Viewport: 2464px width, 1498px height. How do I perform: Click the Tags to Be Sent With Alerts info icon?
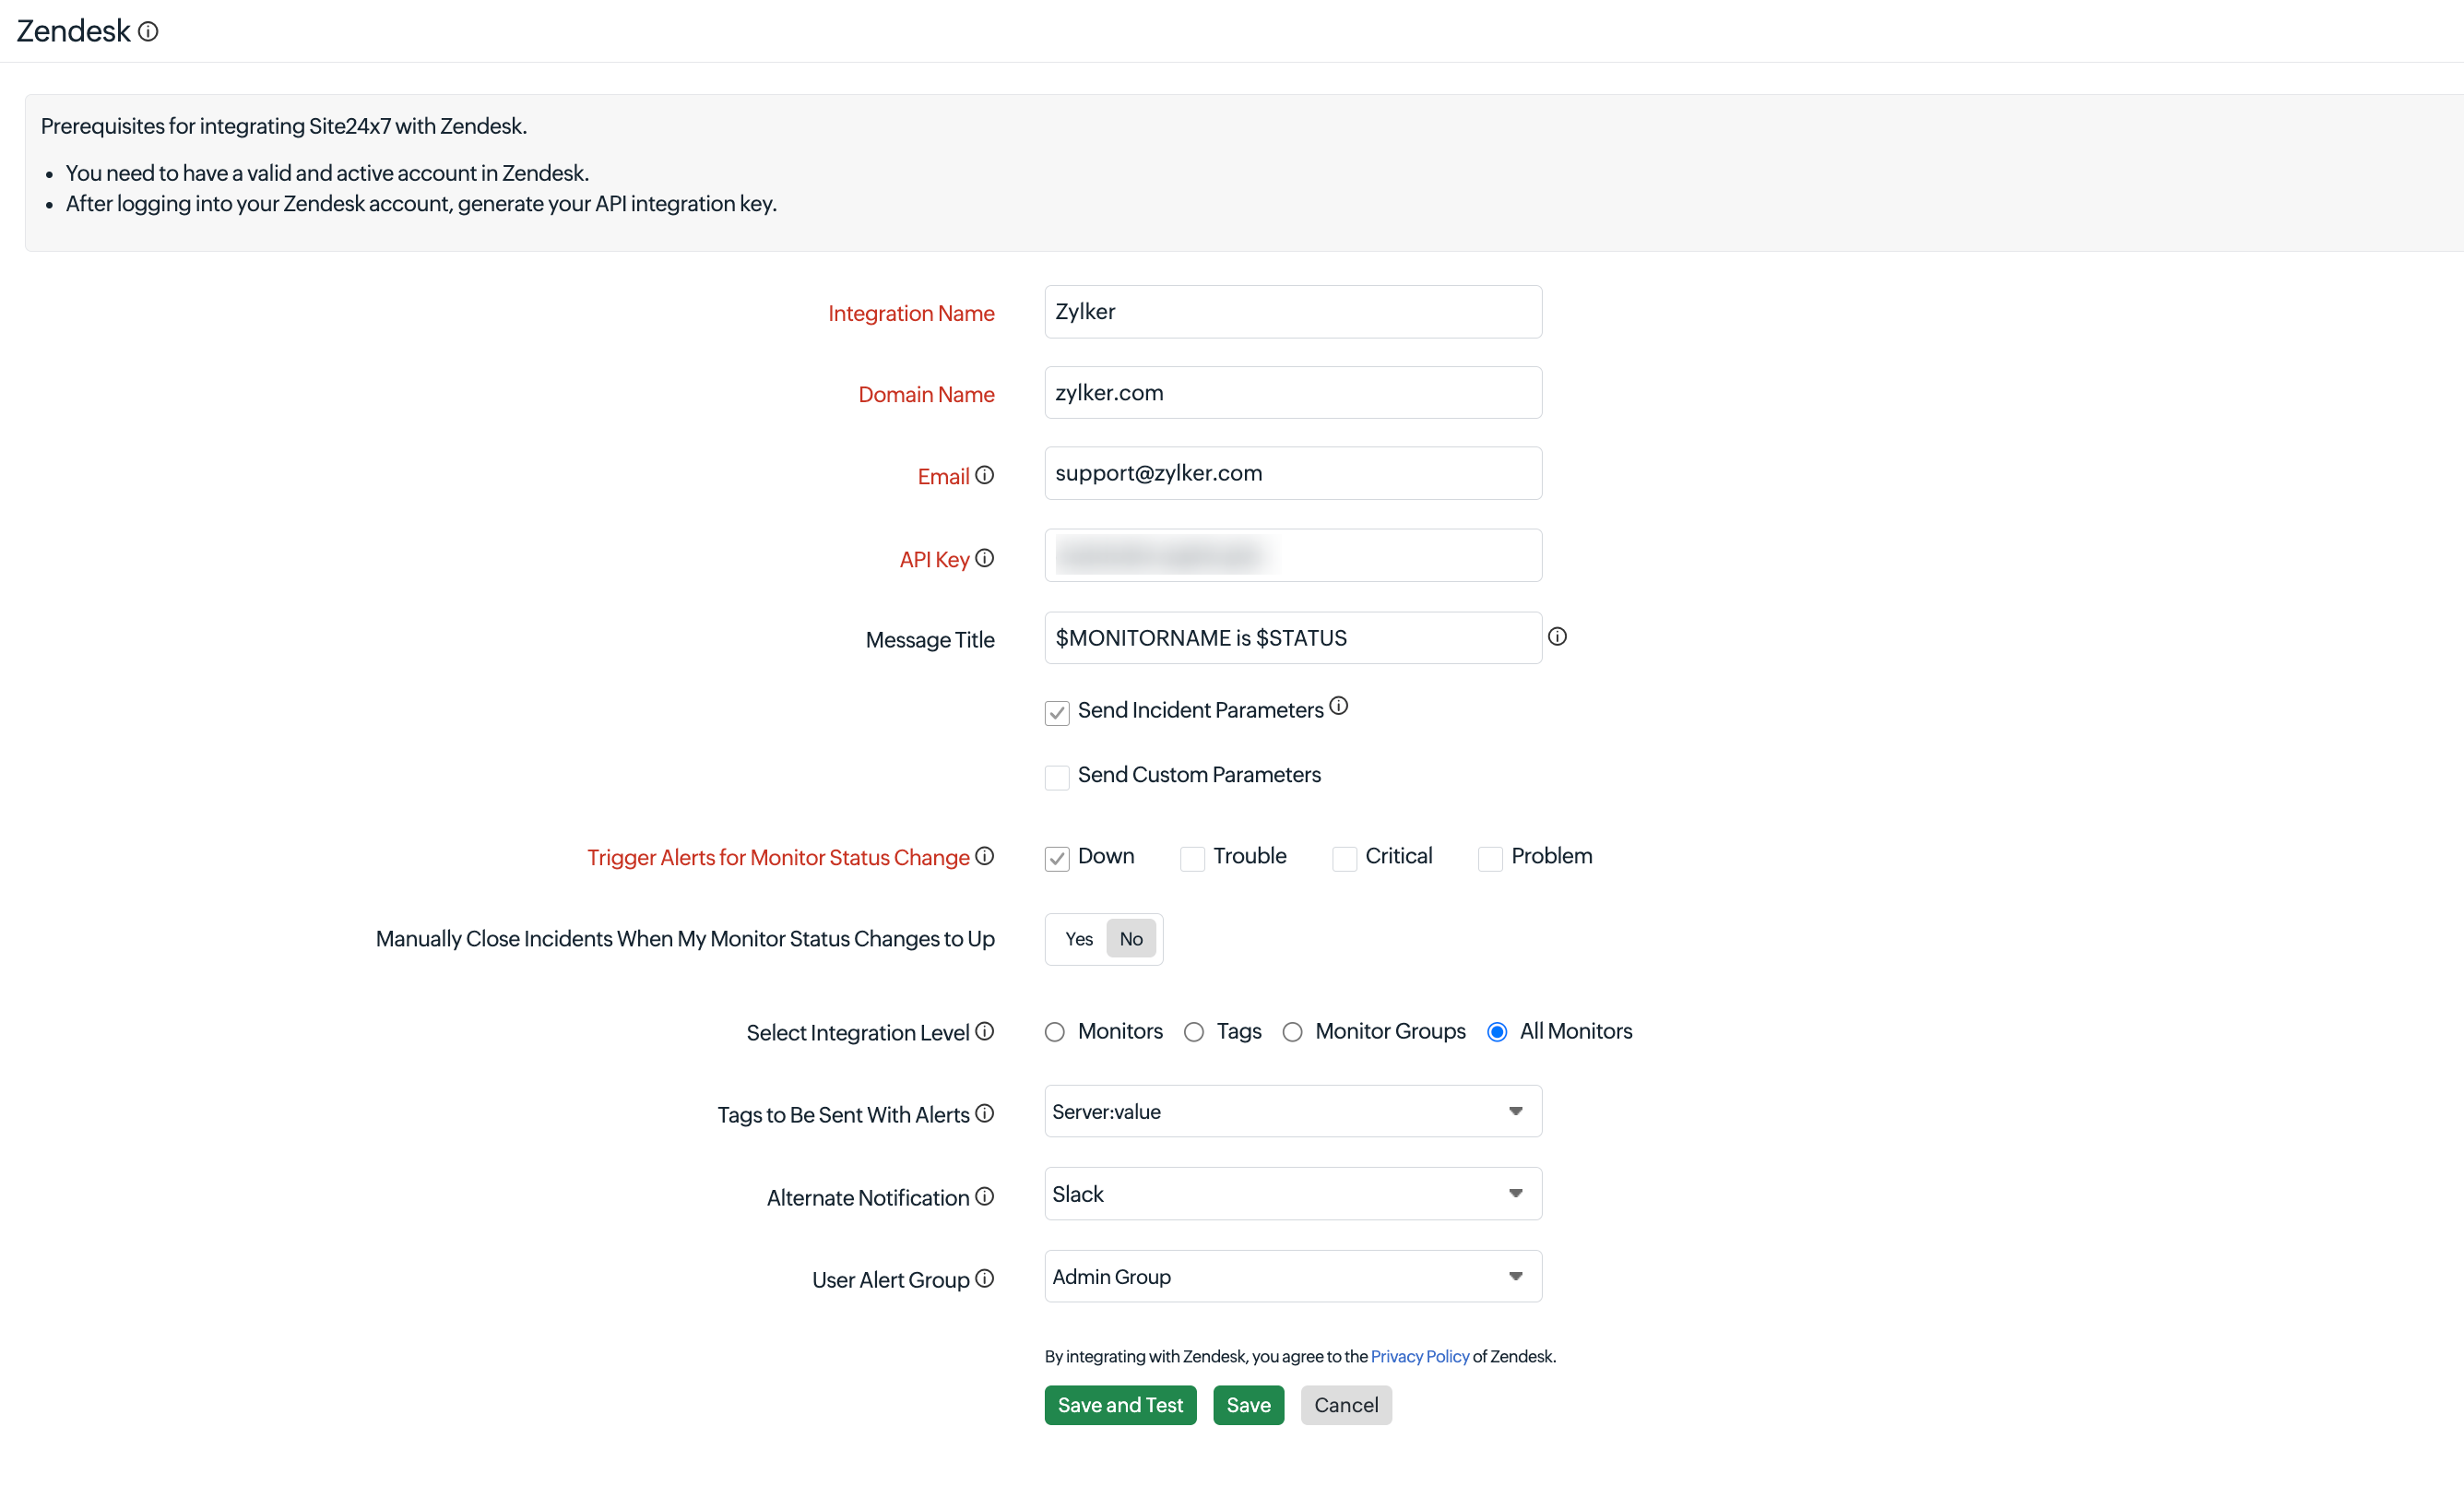pos(984,1113)
